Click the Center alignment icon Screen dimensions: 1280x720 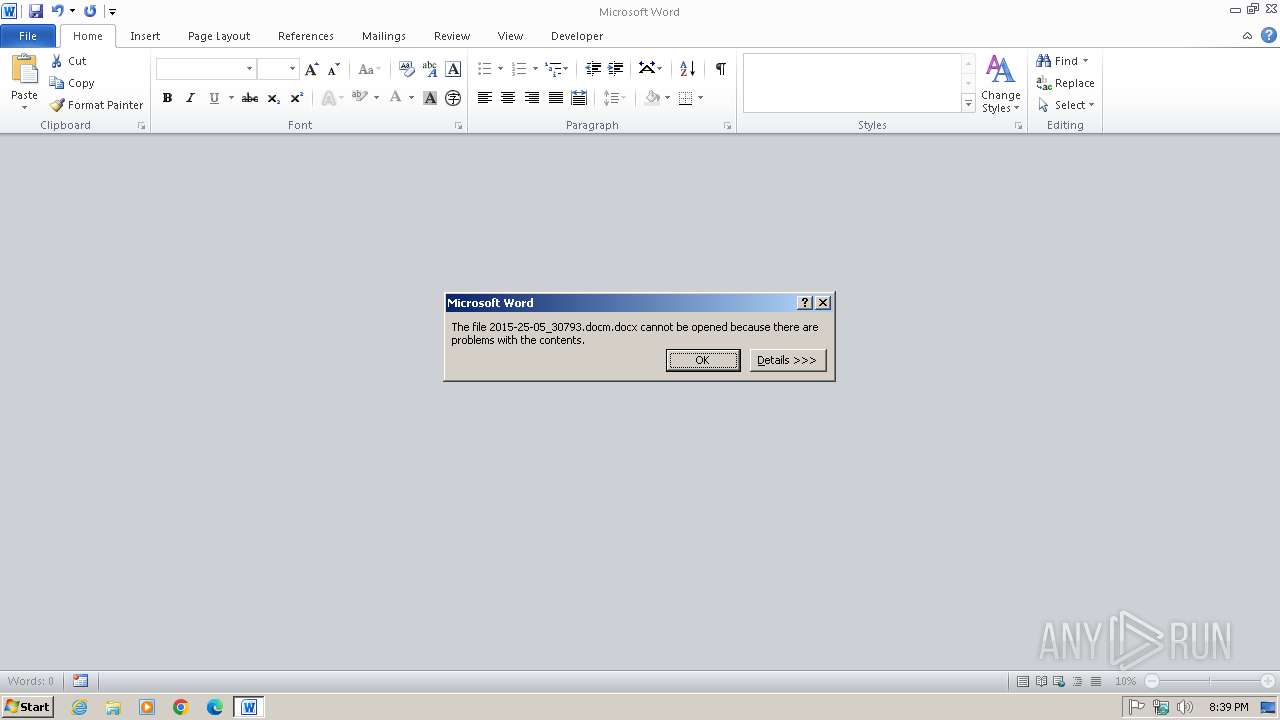pos(508,98)
